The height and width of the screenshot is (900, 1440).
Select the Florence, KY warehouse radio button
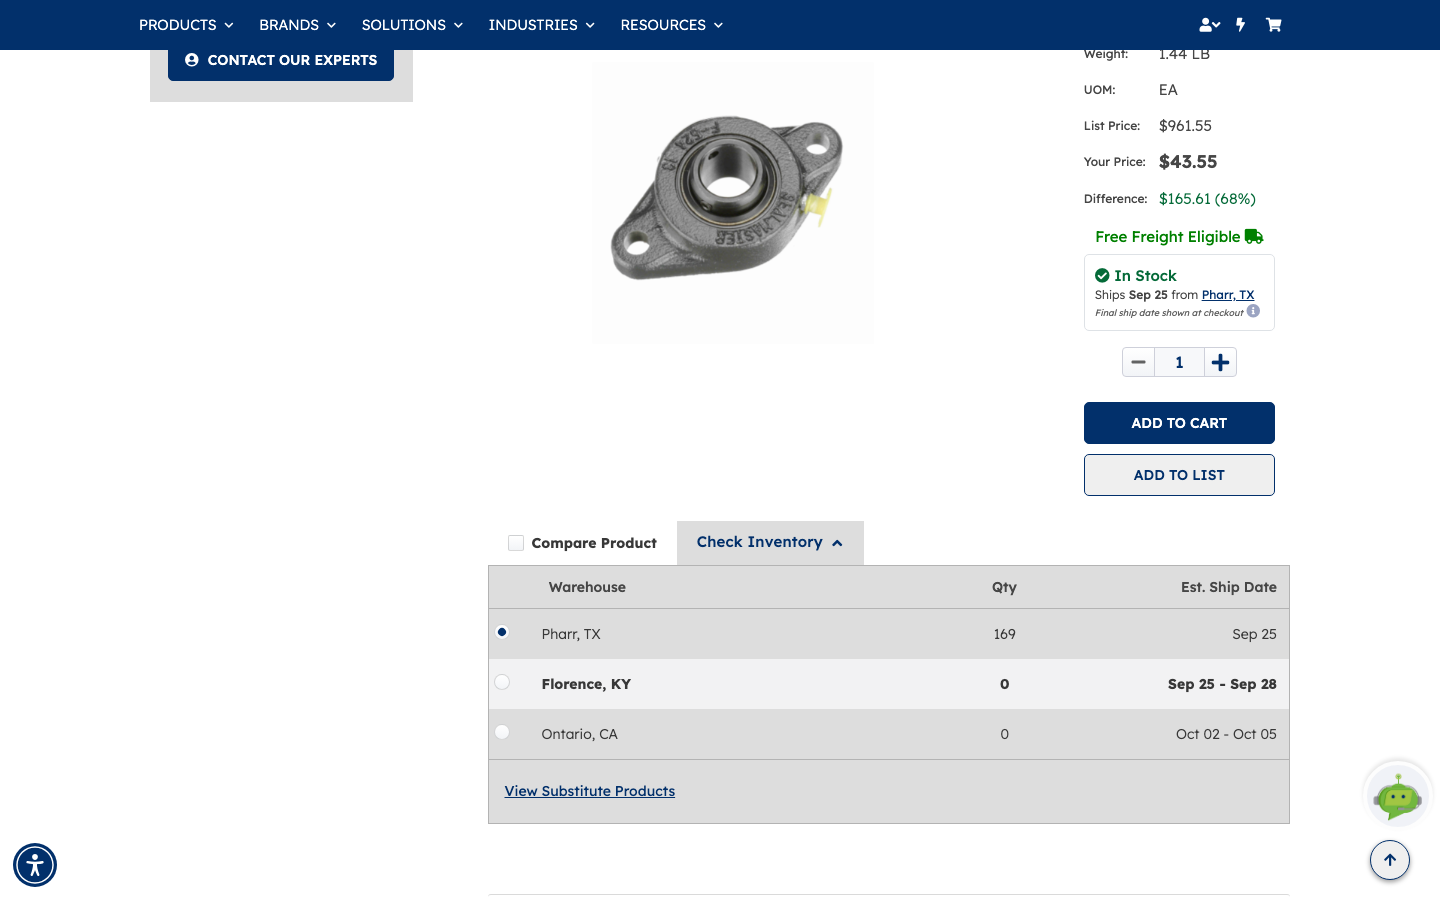point(502,682)
